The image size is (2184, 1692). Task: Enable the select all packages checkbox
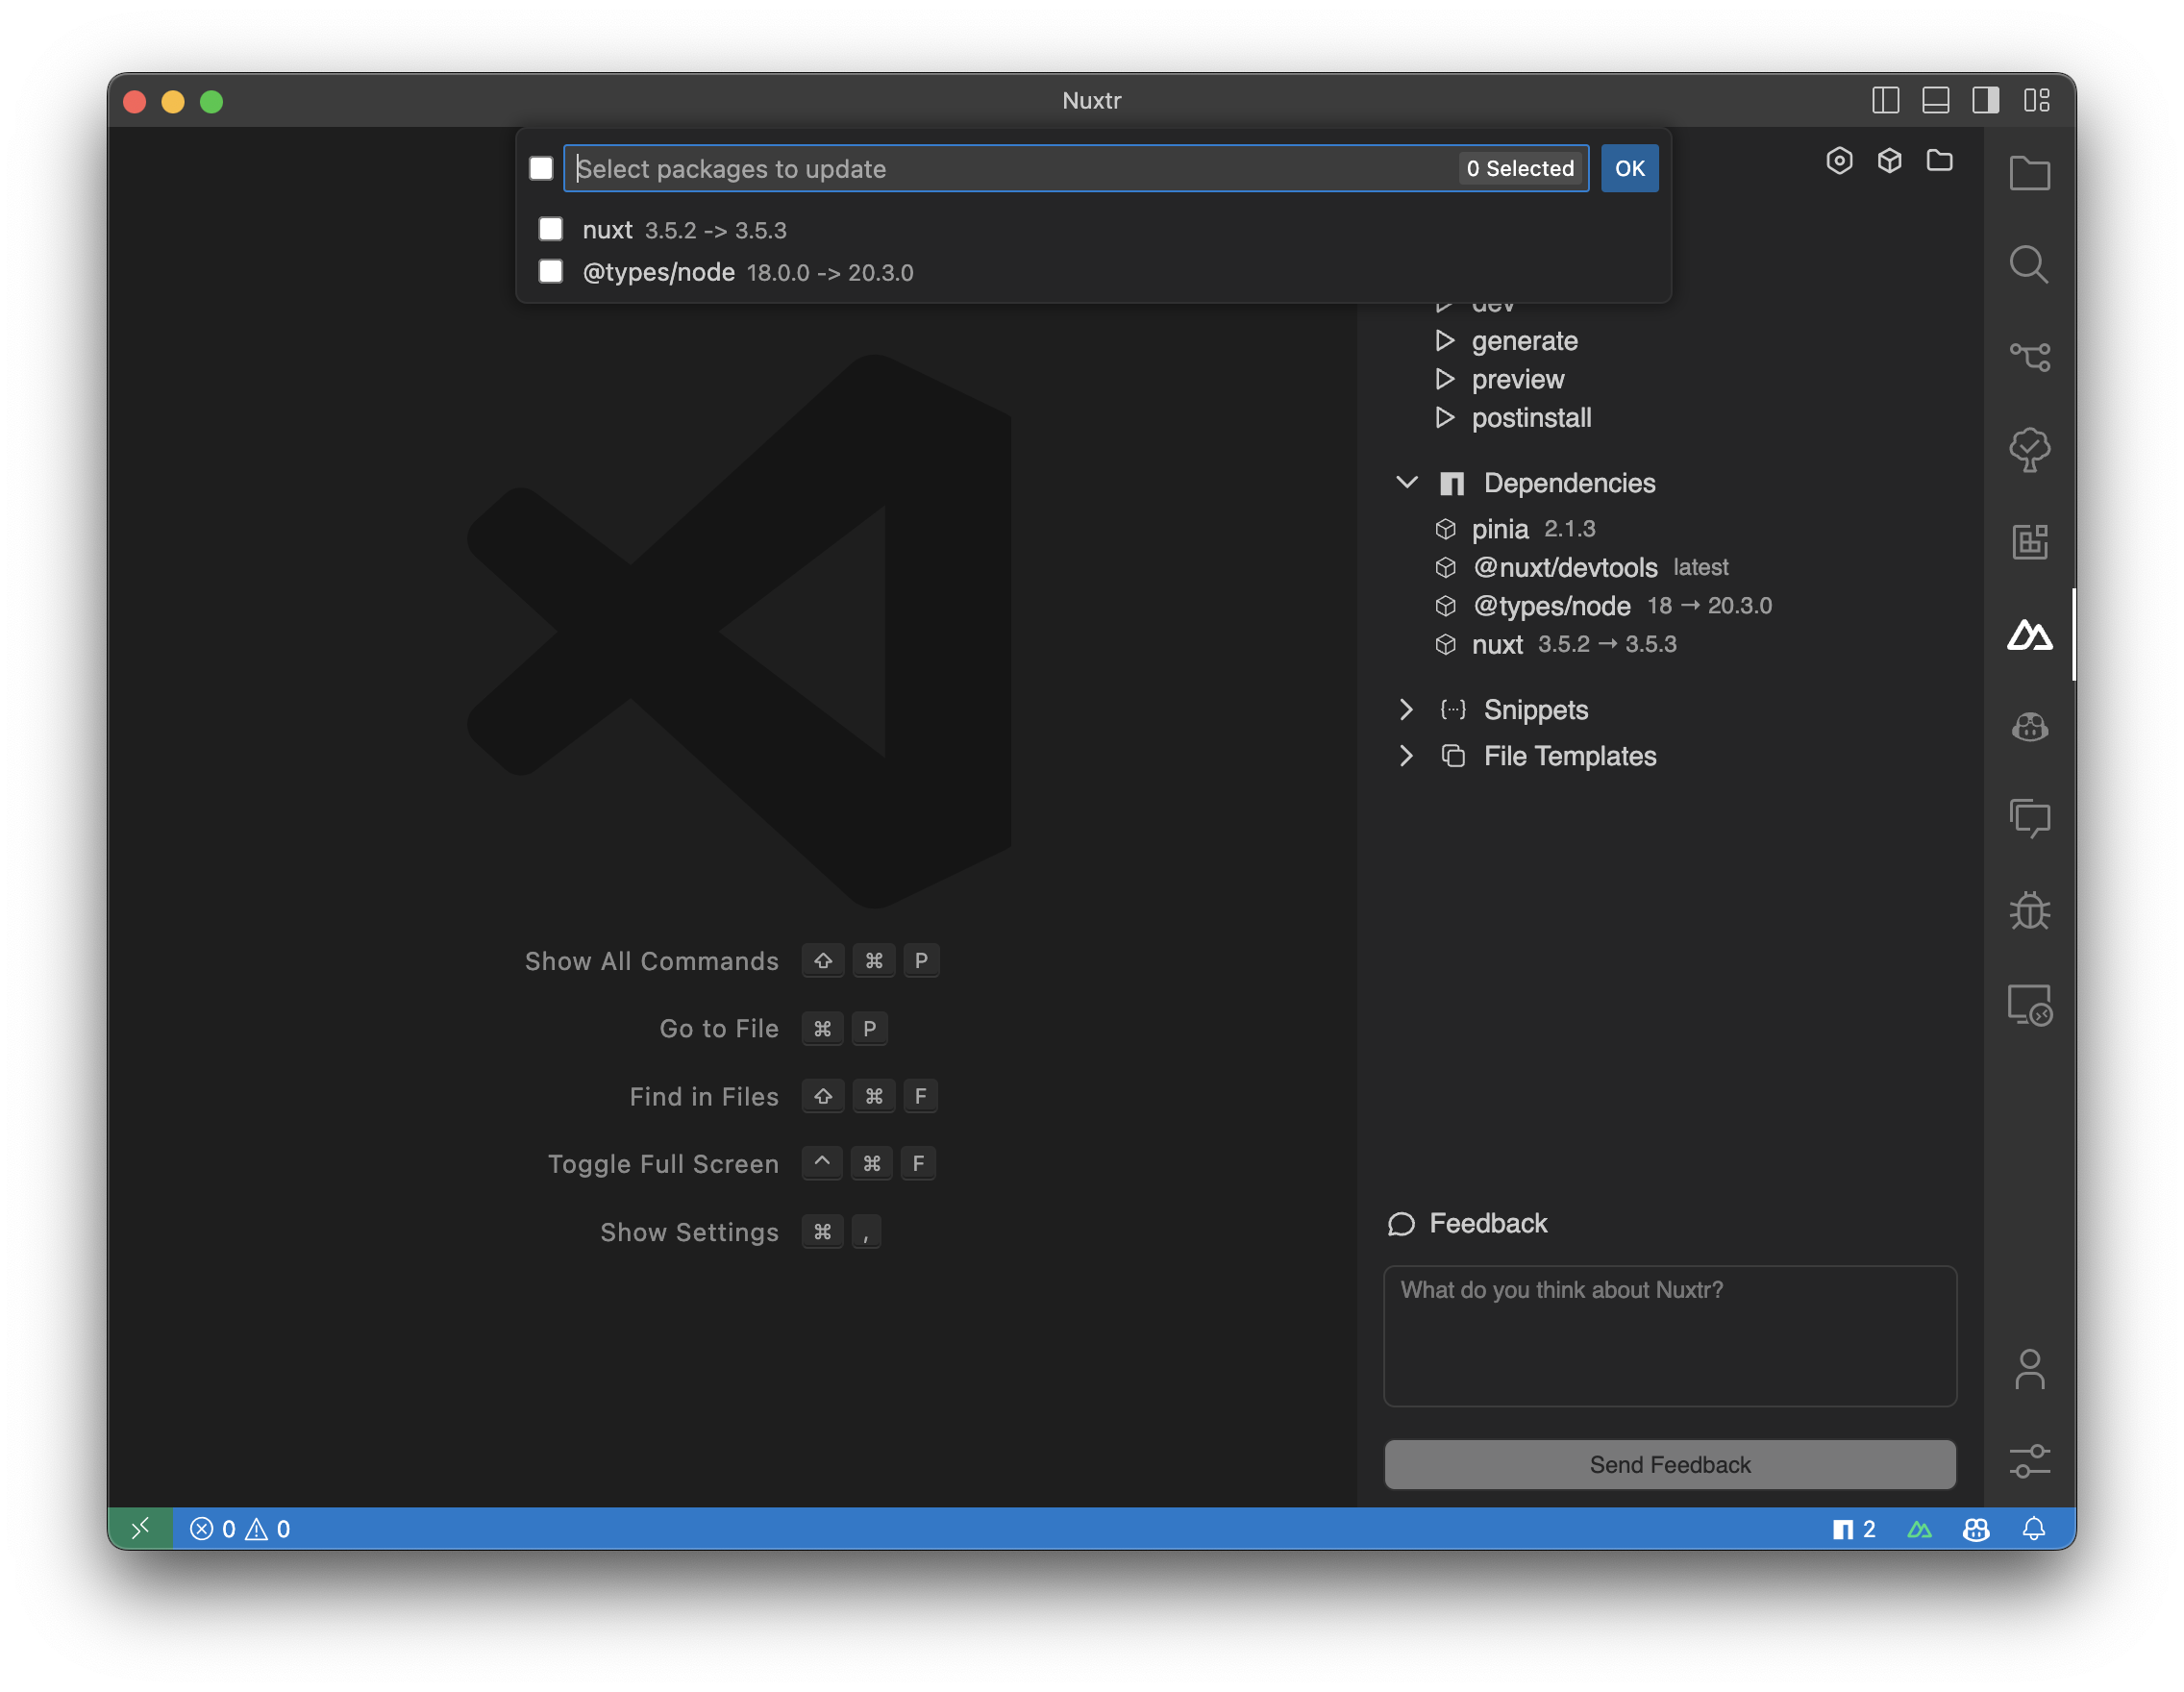544,166
